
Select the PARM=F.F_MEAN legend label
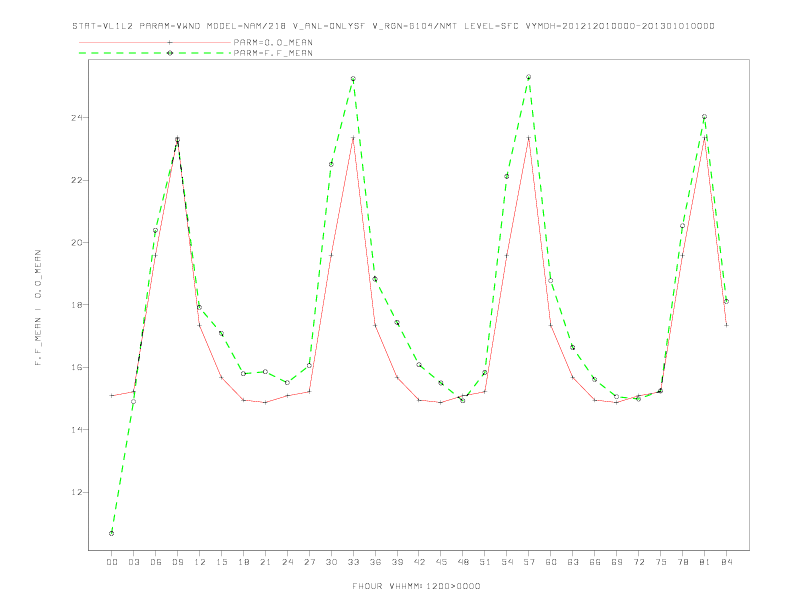(273, 53)
